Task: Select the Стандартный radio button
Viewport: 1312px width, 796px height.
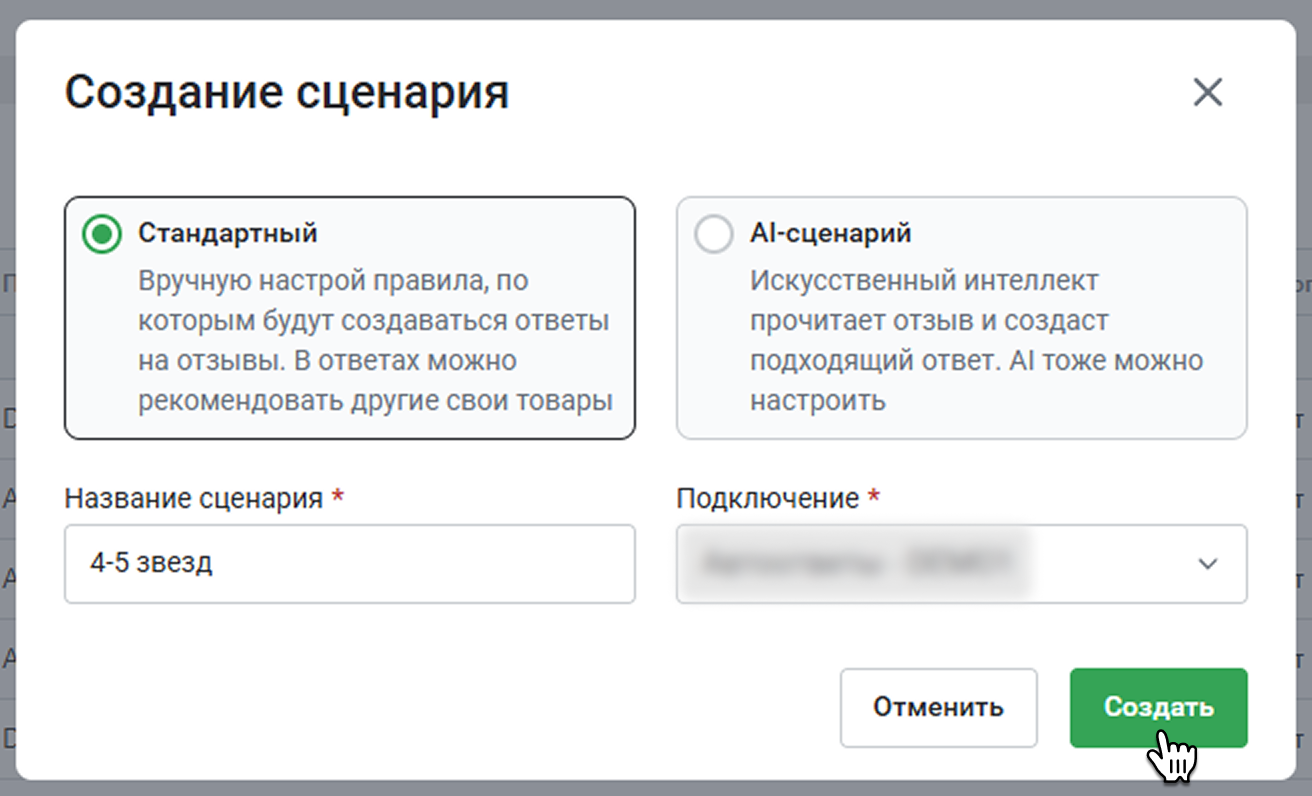Action: tap(101, 234)
